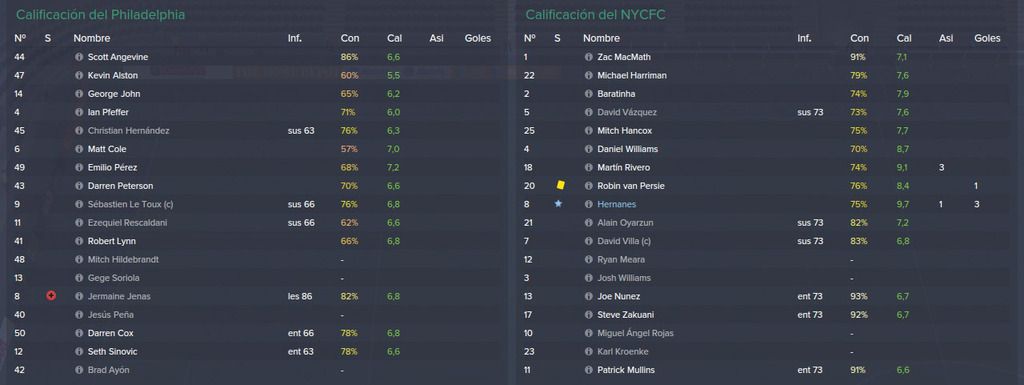The height and width of the screenshot is (385, 1024).
Task: Click info icon next to Sébastien Le Toux
Action: pyautogui.click(x=79, y=204)
